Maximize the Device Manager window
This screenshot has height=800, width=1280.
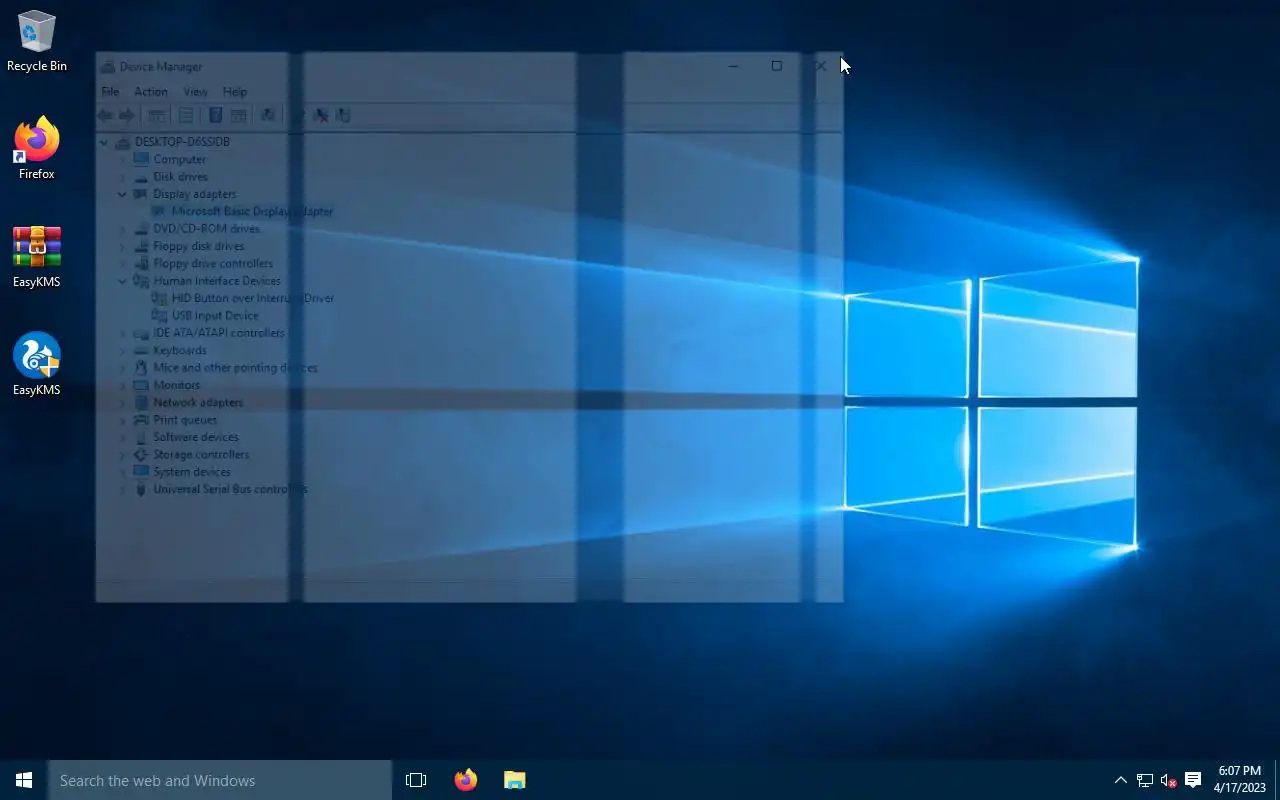[777, 66]
